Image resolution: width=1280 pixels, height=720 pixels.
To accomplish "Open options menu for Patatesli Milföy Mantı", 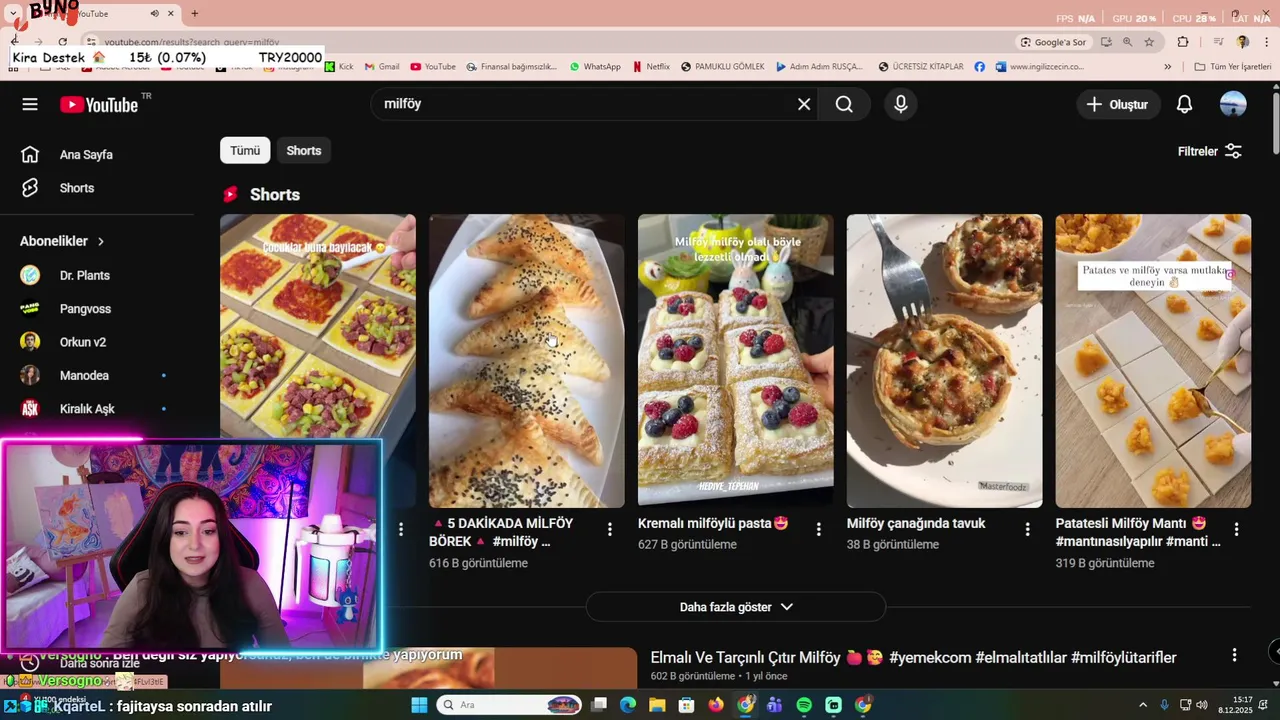I will 1236,529.
